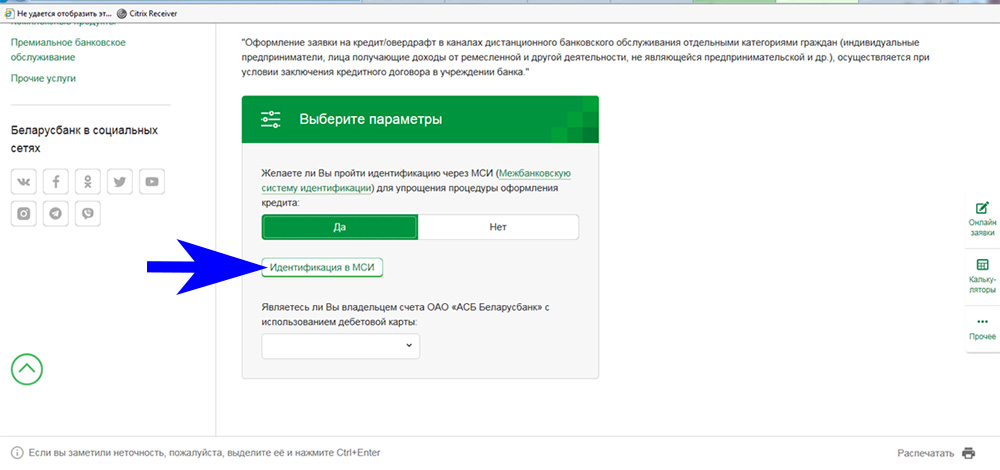This screenshot has height=470, width=1000.
Task: Open the Межбанковскую систему идентификации link
Action: (x=416, y=180)
